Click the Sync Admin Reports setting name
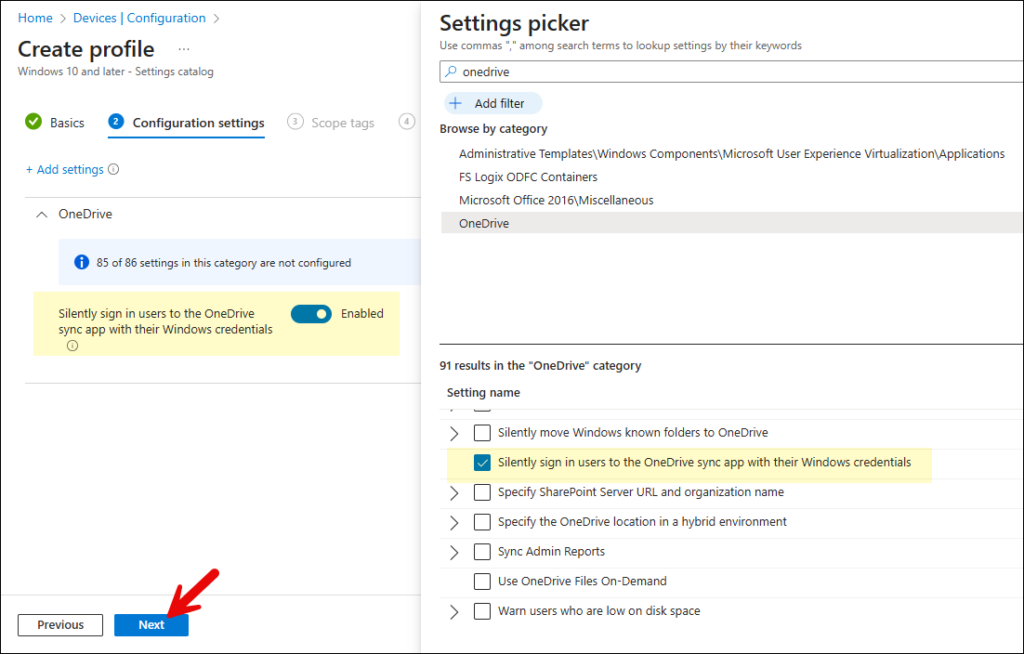This screenshot has width=1024, height=654. (551, 551)
